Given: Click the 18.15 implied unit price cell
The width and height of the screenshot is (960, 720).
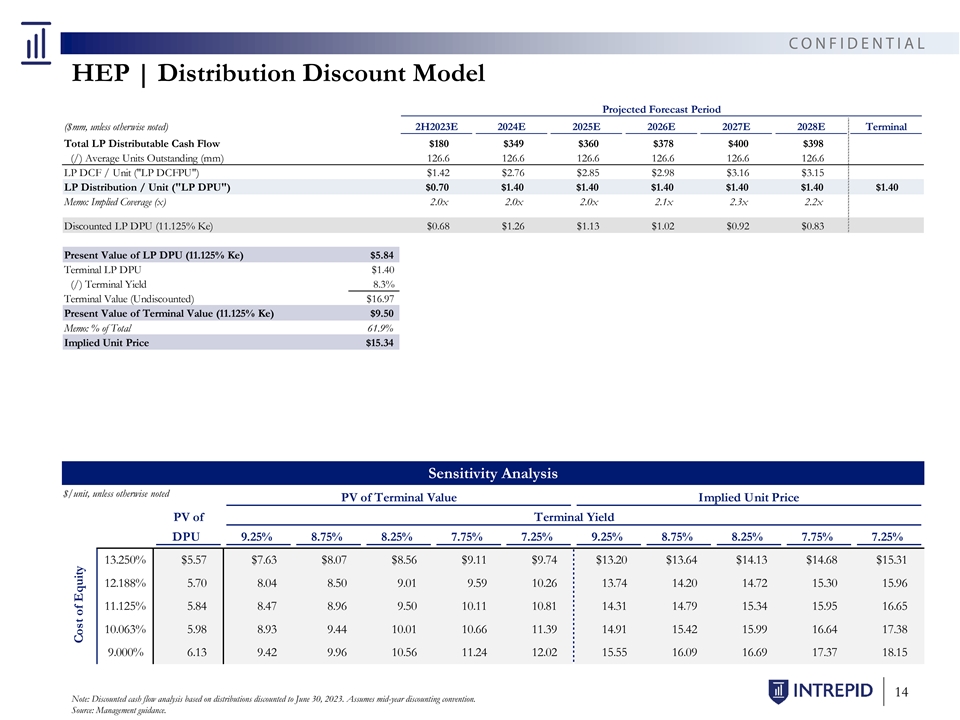Looking at the screenshot, I should tap(894, 652).
